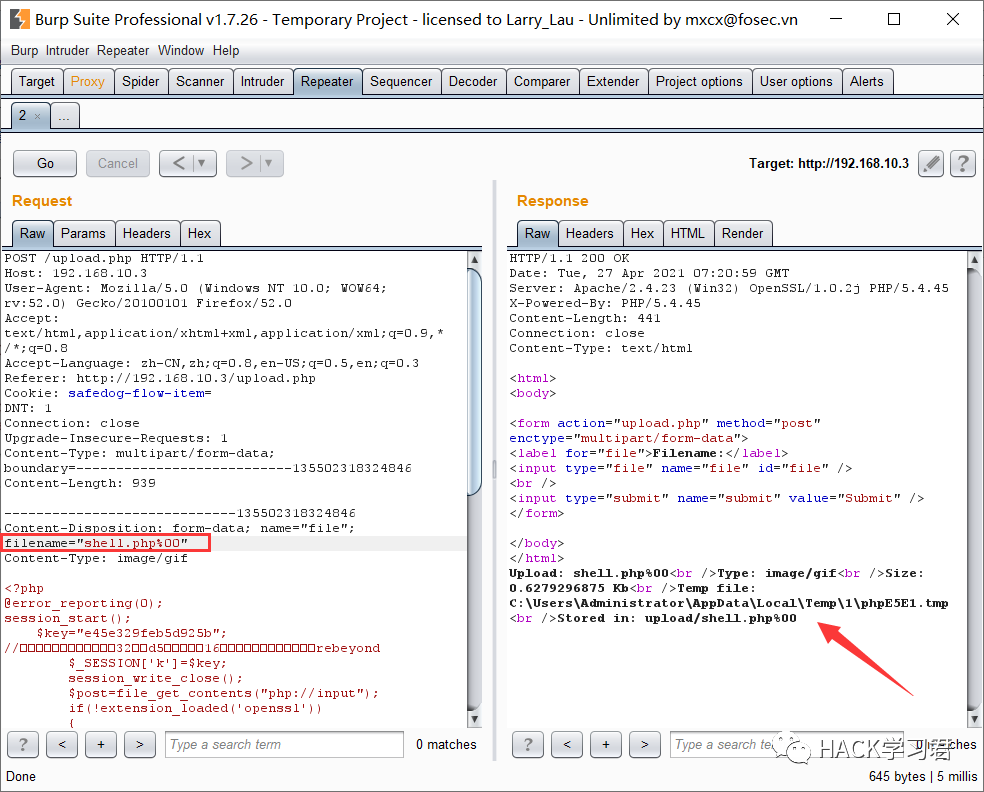Open back history dropdown arrow
Viewport: 984px width, 792px height.
pos(202,164)
